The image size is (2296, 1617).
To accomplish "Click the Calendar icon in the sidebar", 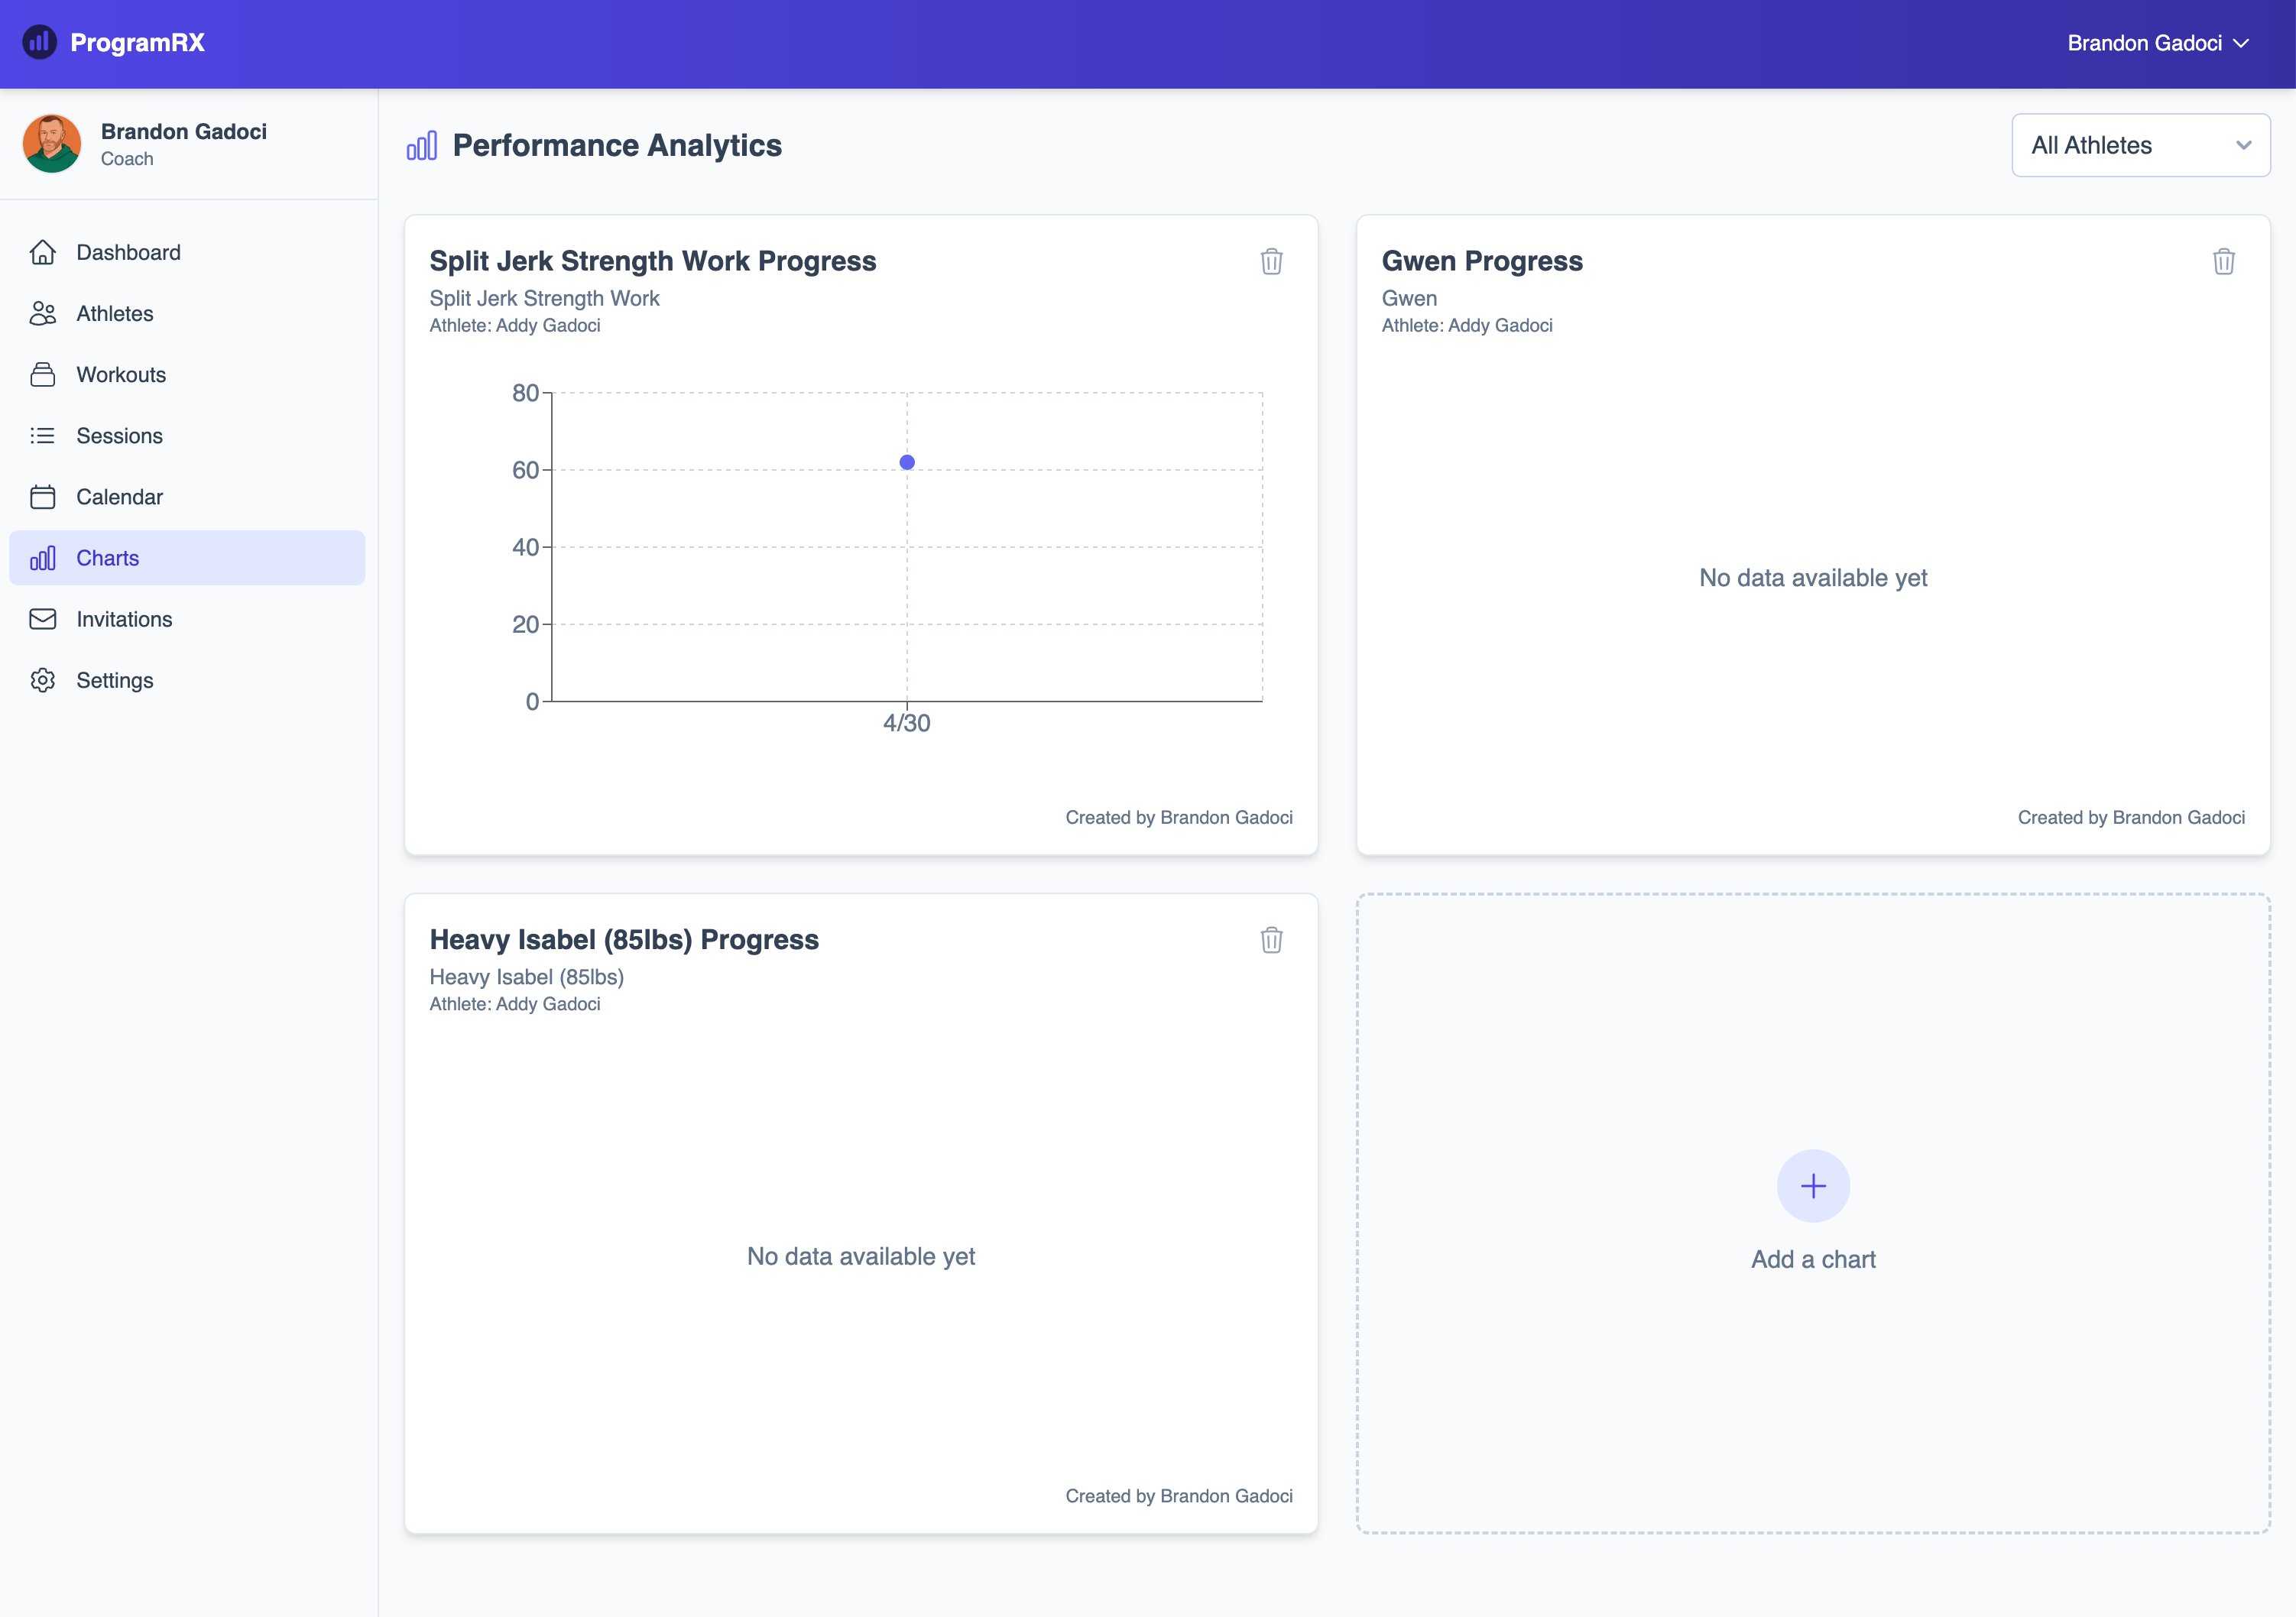I will point(43,497).
